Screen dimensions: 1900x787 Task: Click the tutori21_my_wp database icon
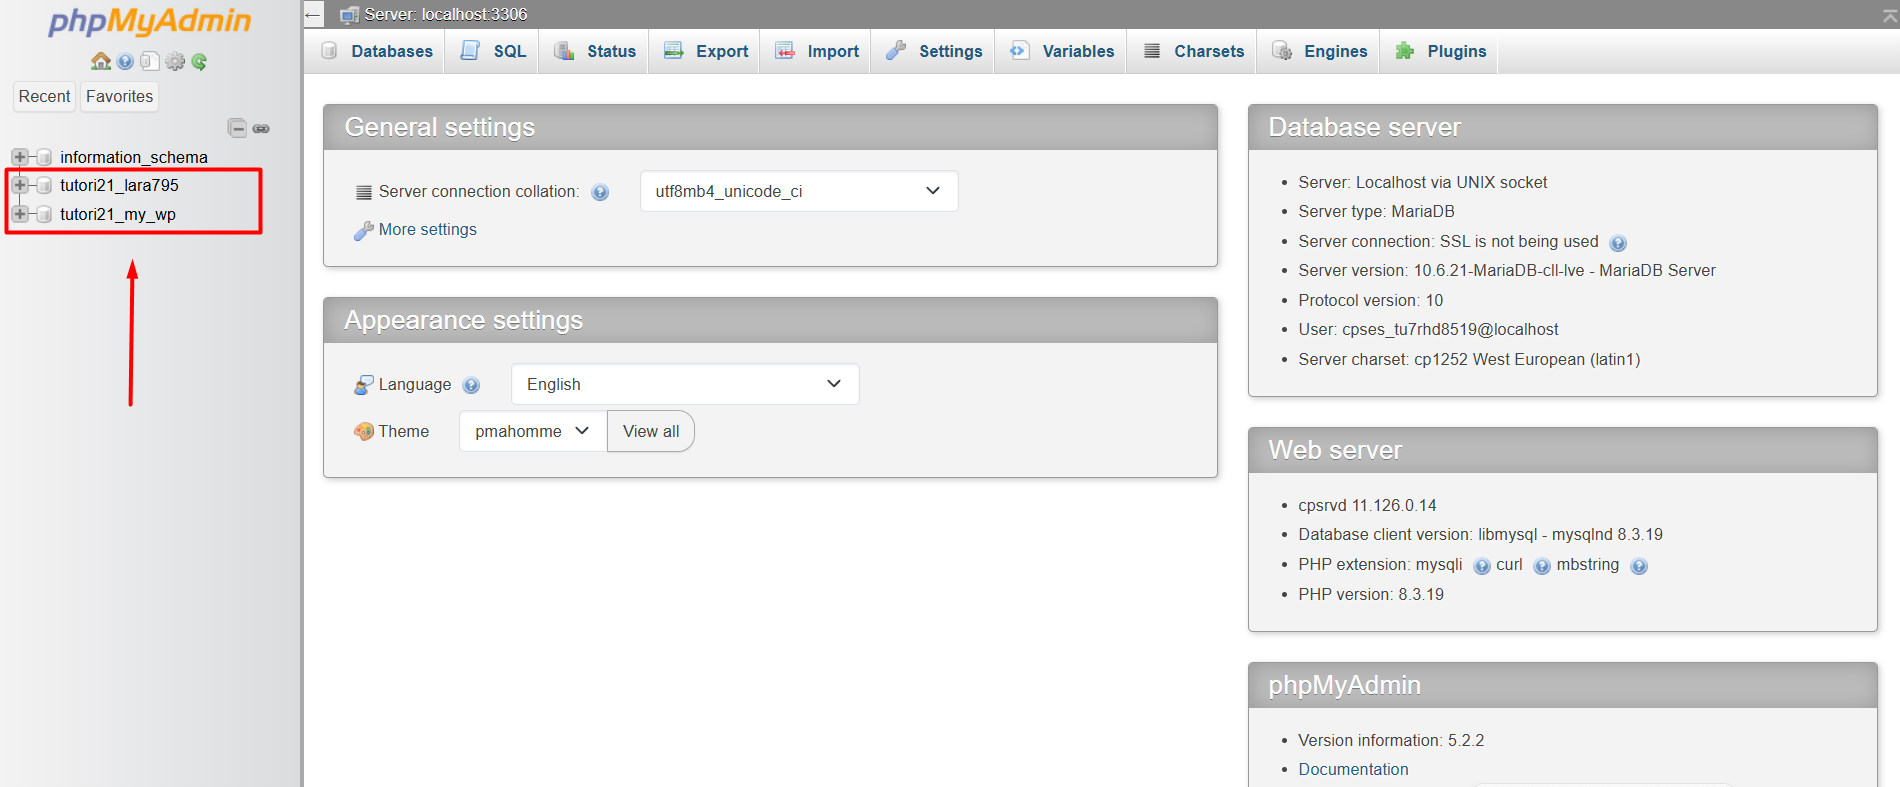click(44, 214)
